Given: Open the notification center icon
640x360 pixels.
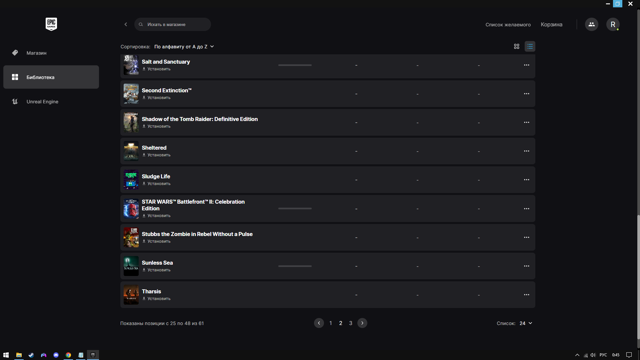Looking at the screenshot, I should 629,355.
